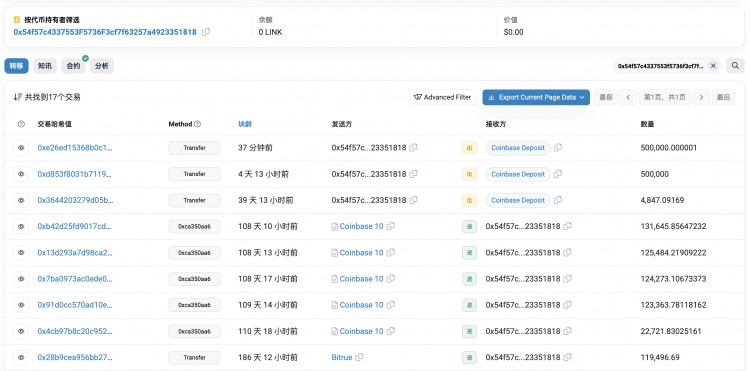Open transaction 0x28b9cea956bb27...
The width and height of the screenshot is (750, 371).
pos(75,357)
